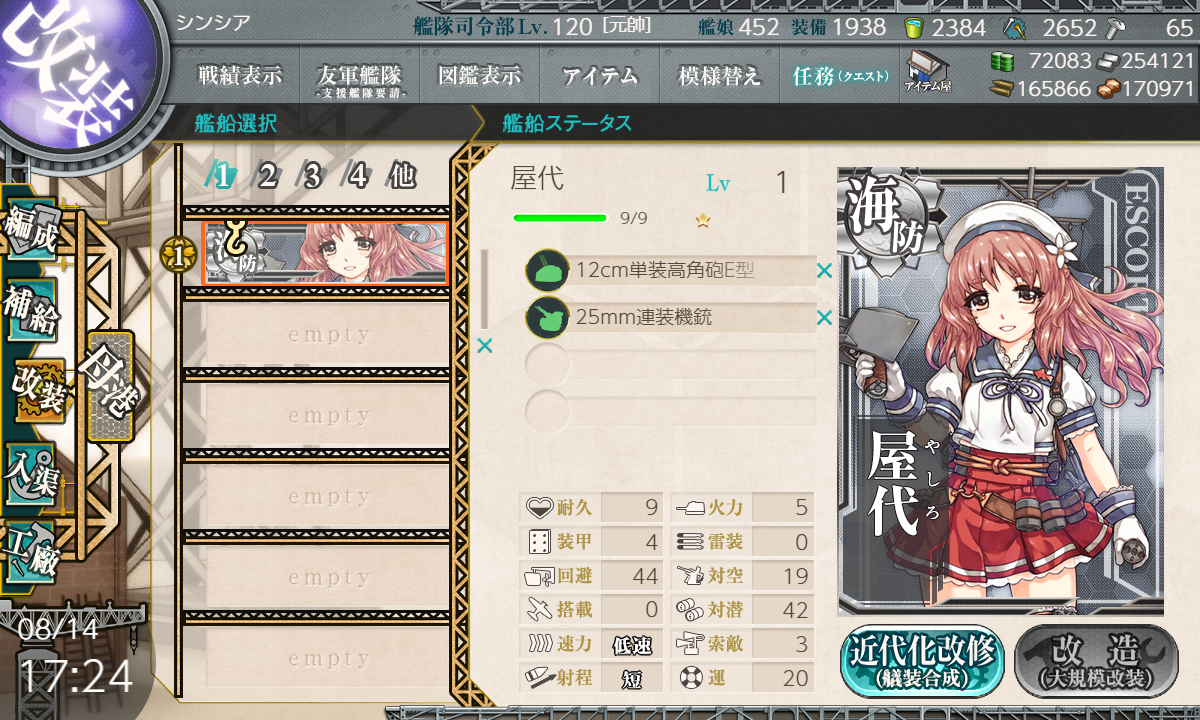Select the 屋代 ship banner in slot 1
Viewport: 1200px width, 720px height.
tap(325, 253)
